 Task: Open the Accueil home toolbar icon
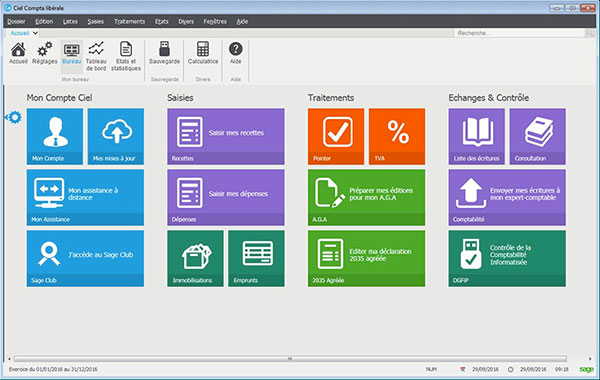[18, 53]
